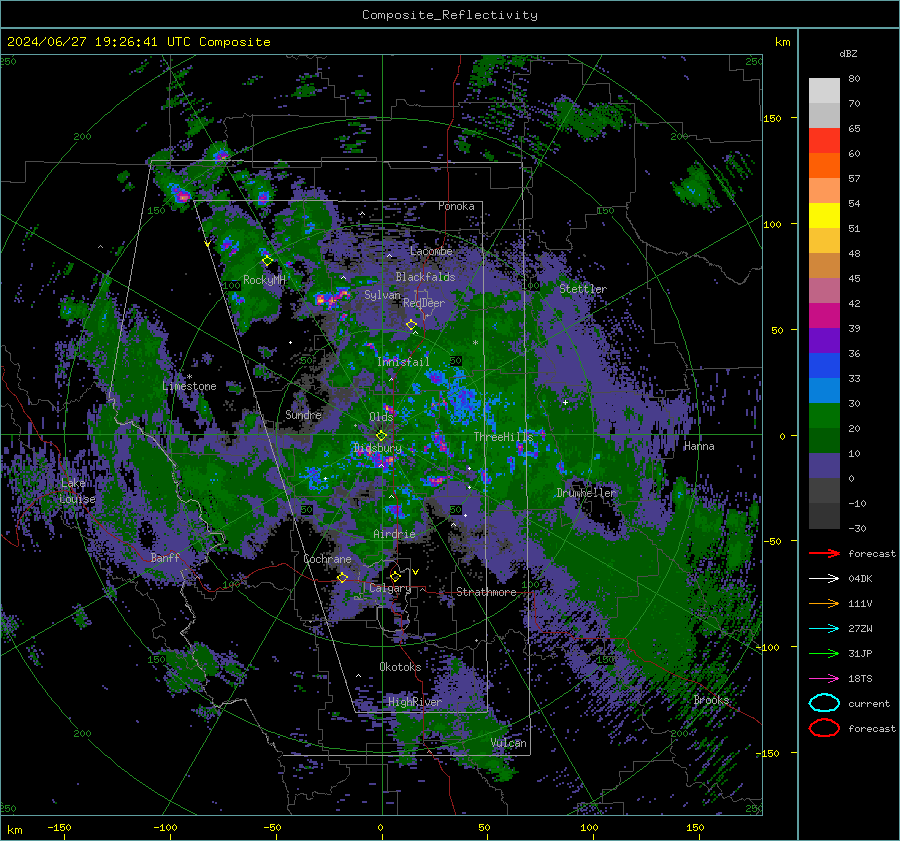Click the ThreeHills label
Screen dimensions: 900x841
(x=503, y=437)
